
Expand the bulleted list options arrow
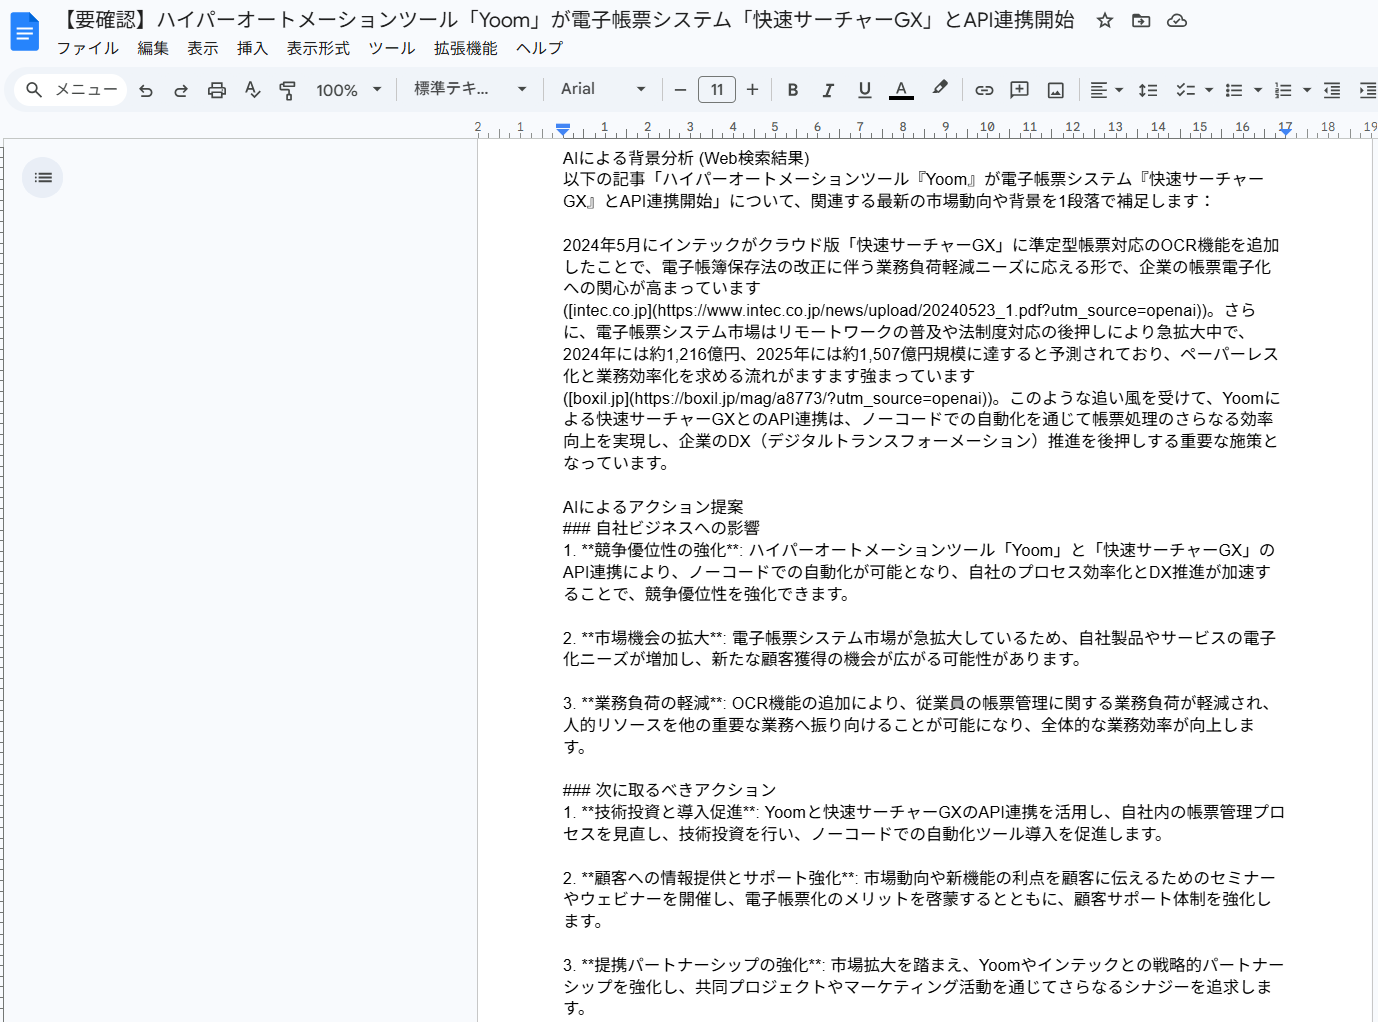pyautogui.click(x=1258, y=90)
